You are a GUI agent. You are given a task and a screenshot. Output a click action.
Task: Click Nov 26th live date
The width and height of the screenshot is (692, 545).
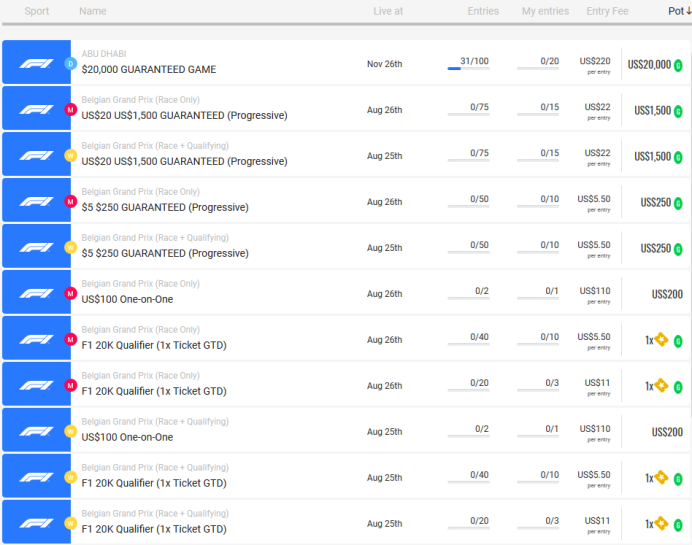[x=384, y=64]
